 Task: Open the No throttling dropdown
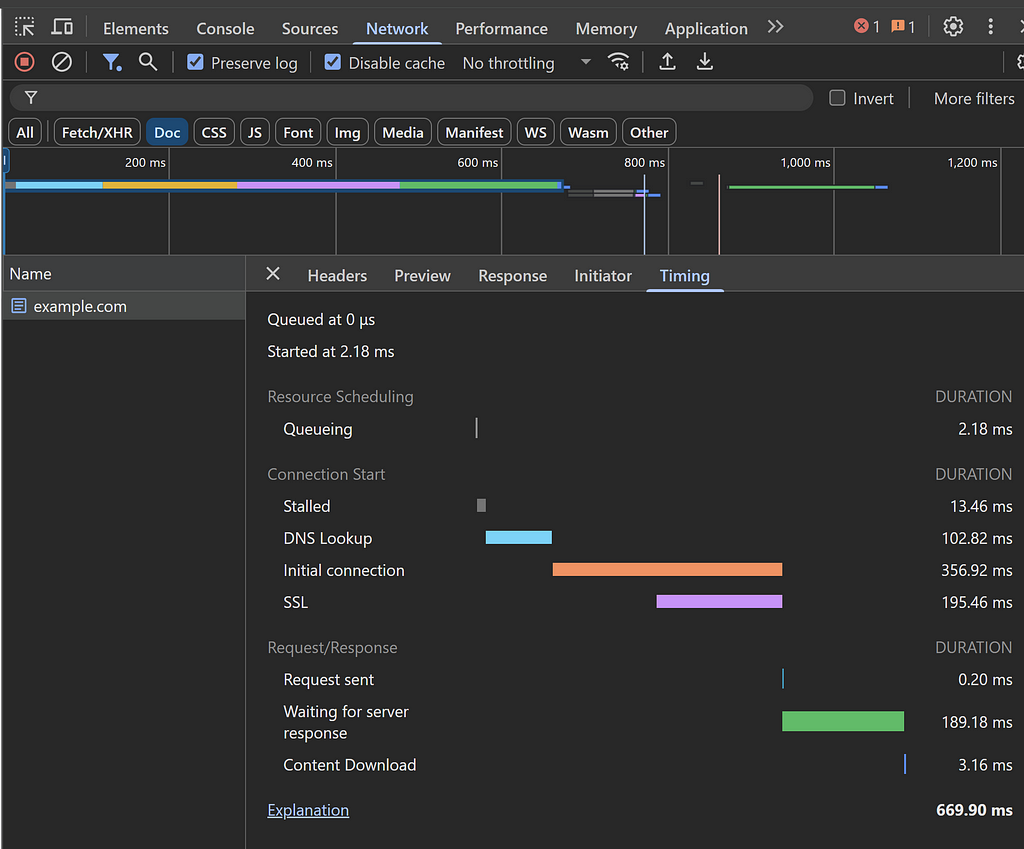click(x=526, y=63)
